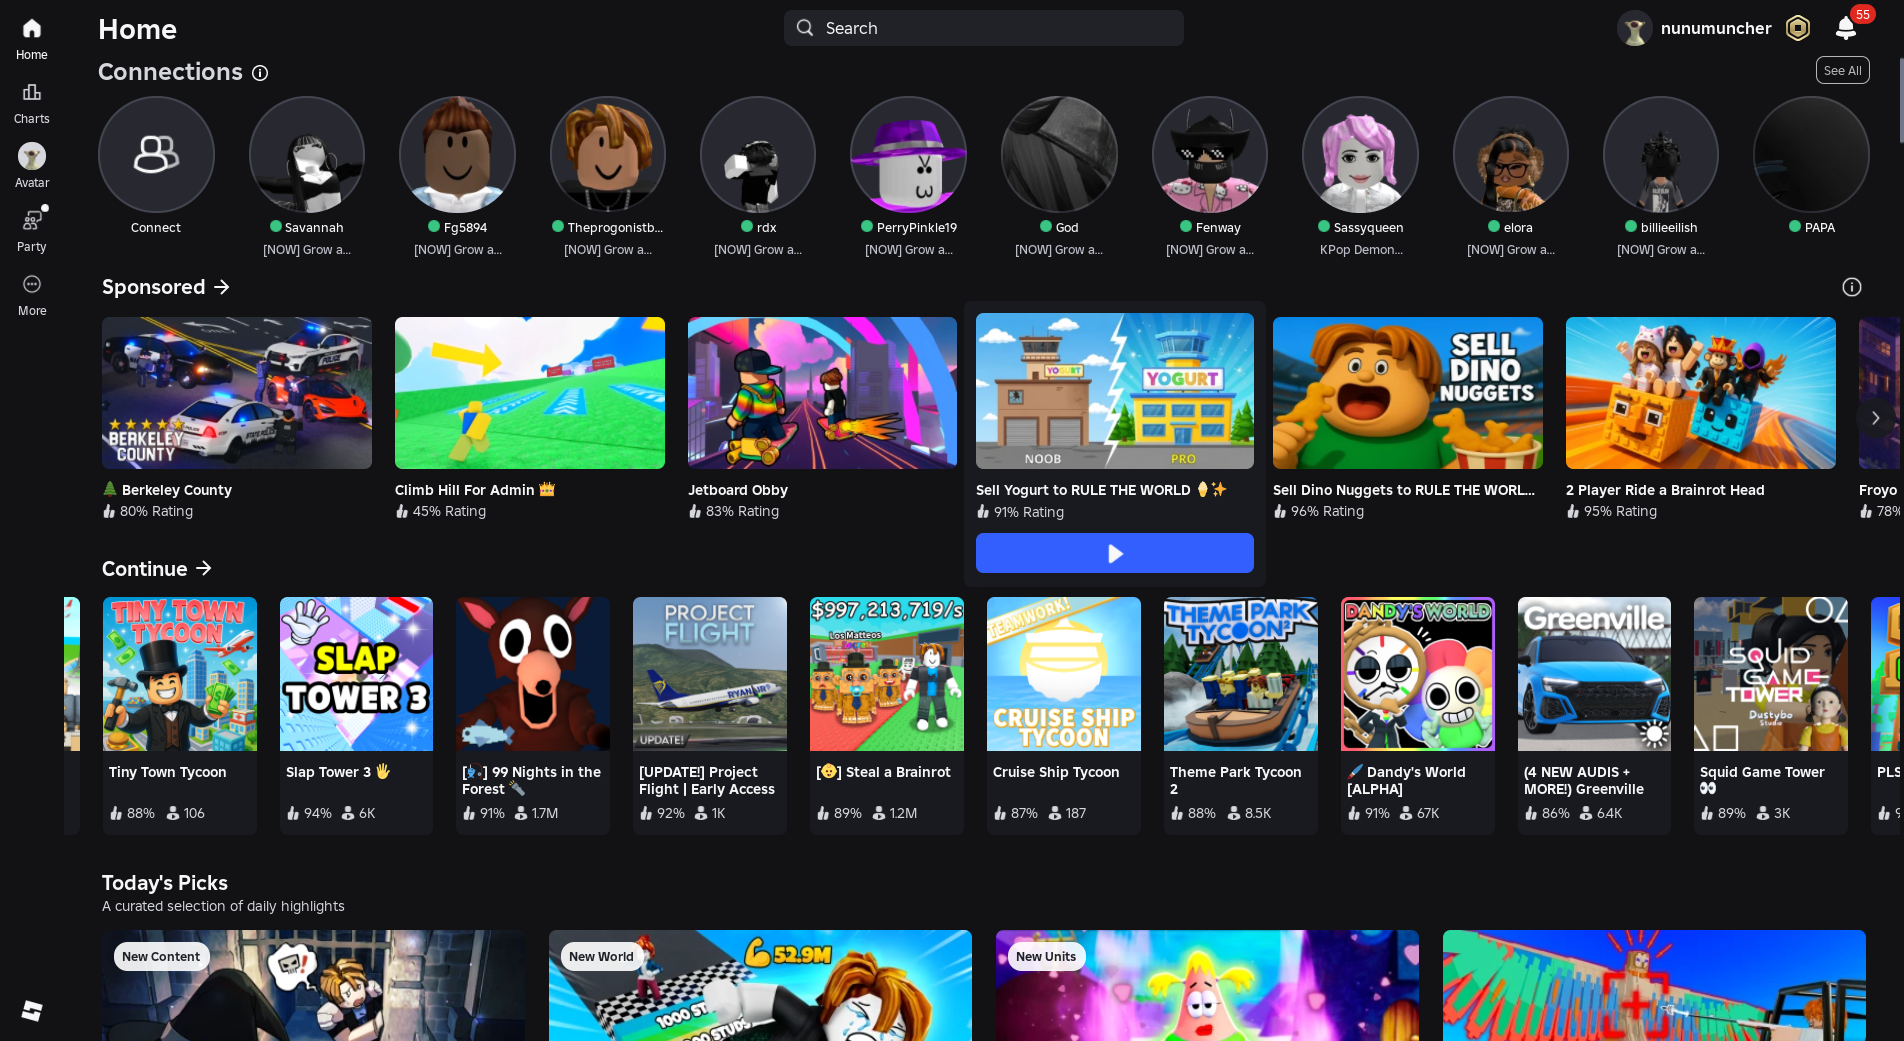Open Dandy's World game card

[x=1418, y=715]
